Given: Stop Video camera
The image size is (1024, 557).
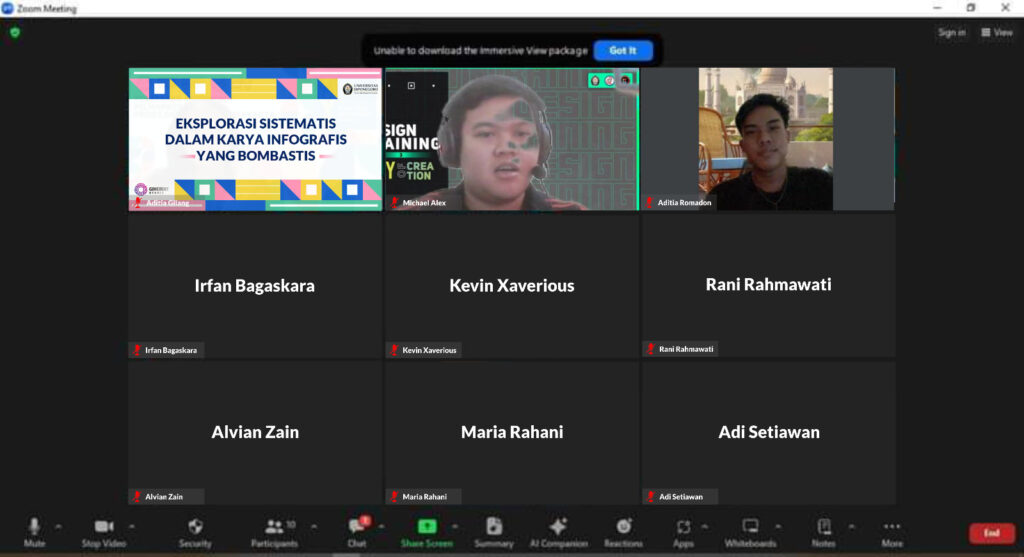Looking at the screenshot, I should 103,530.
